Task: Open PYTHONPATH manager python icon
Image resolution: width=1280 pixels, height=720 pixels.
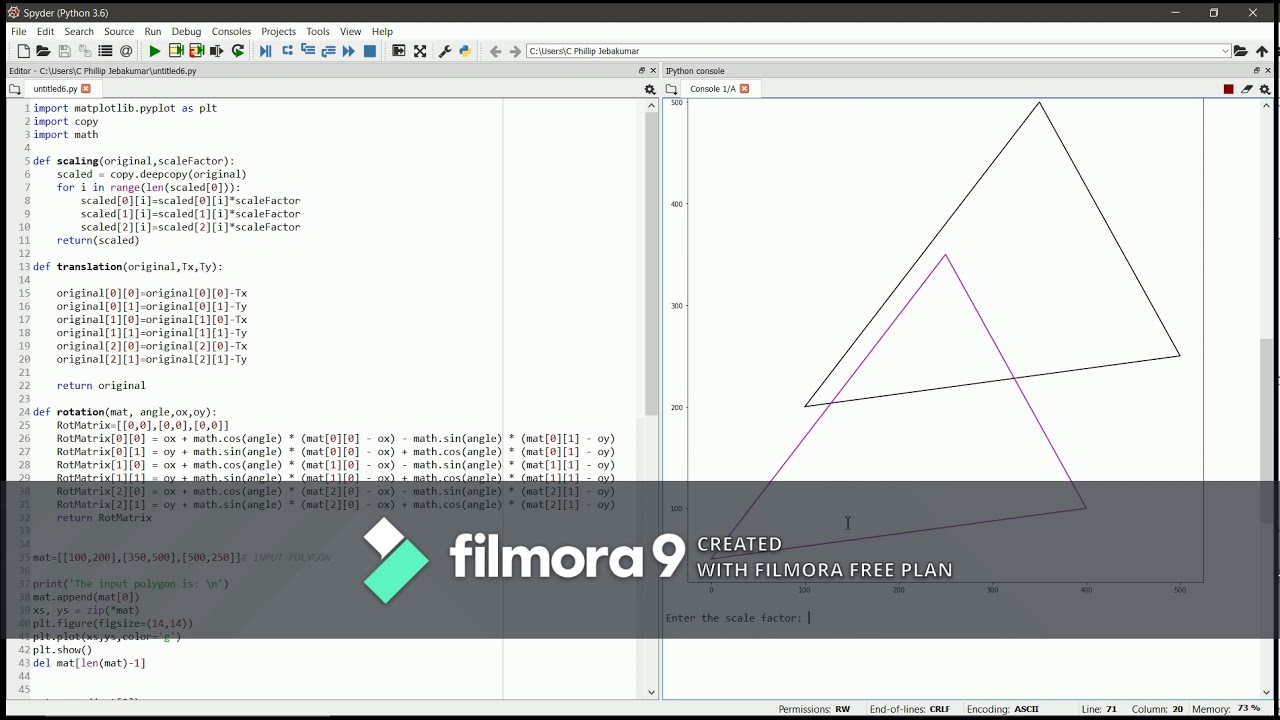Action: tap(466, 51)
